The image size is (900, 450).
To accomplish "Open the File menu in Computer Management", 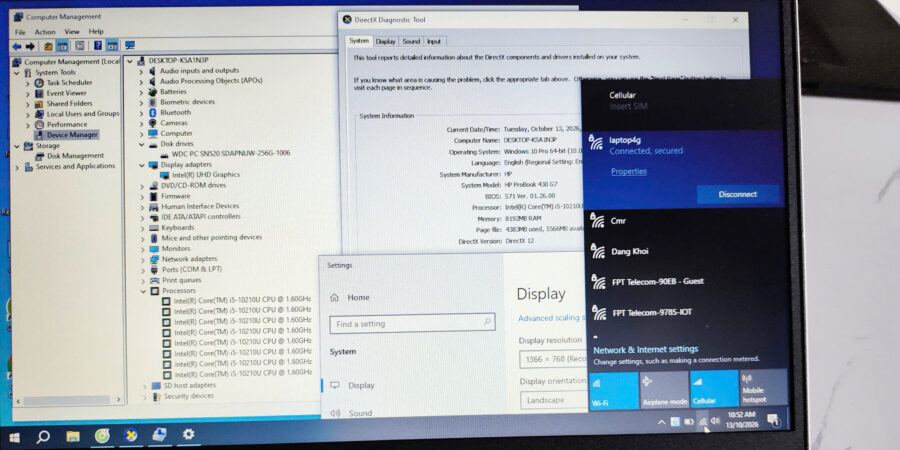I will tap(20, 32).
